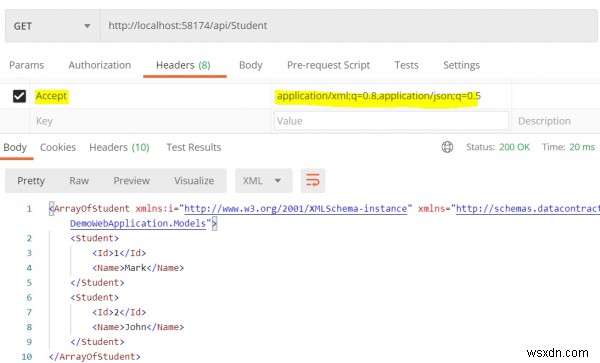600x363 pixels.
Task: Open the XML format dropdown
Action: pyautogui.click(x=264, y=181)
